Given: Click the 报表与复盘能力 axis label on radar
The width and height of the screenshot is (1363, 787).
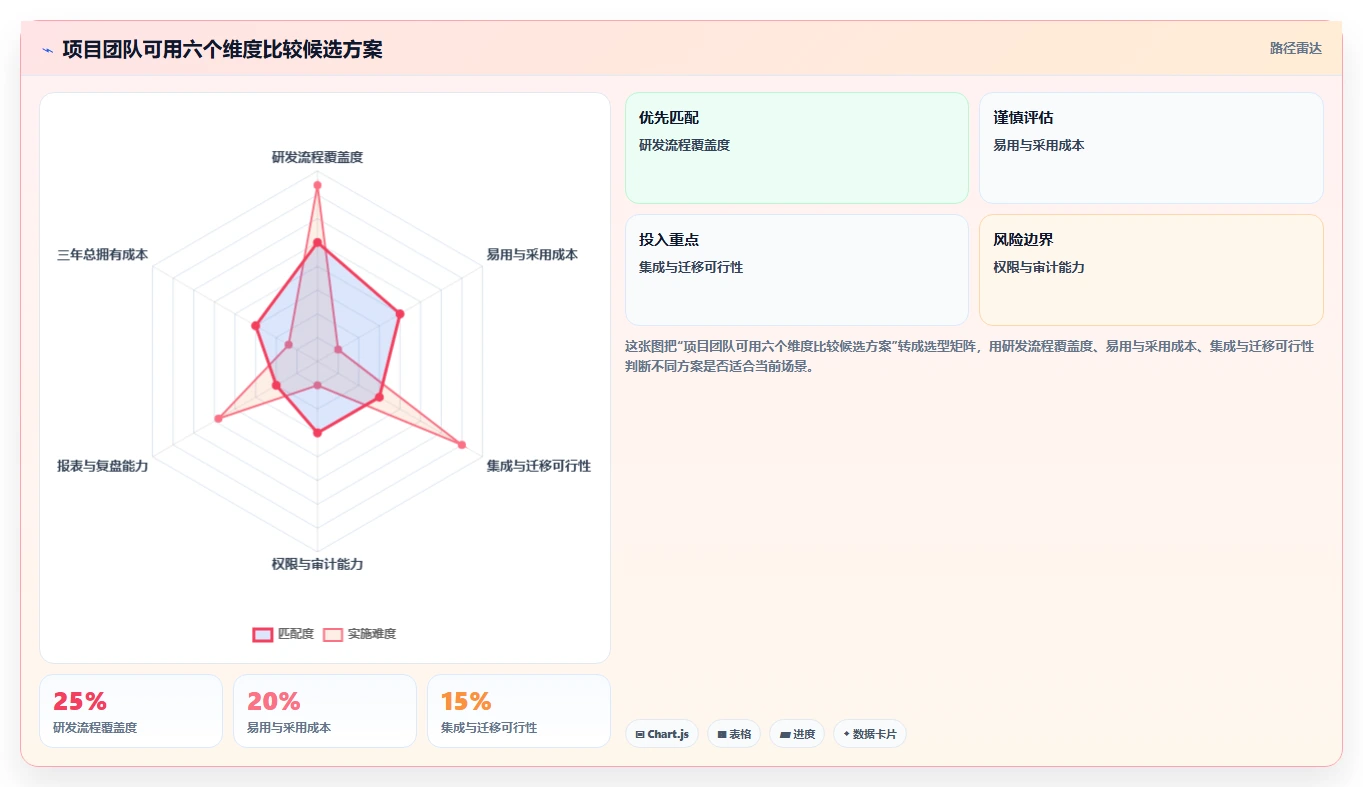Looking at the screenshot, I should (102, 466).
